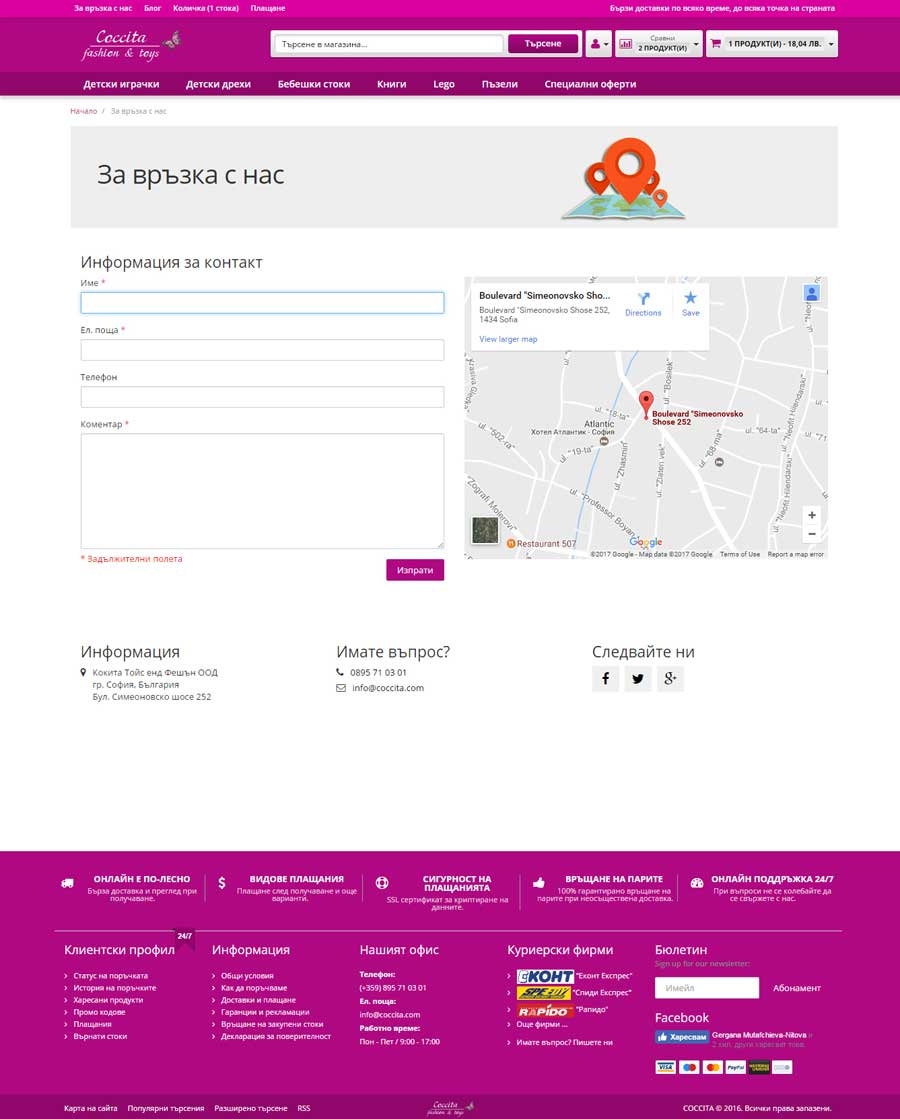Open the Google Plus social icon
The width and height of the screenshot is (900, 1119).
670,678
